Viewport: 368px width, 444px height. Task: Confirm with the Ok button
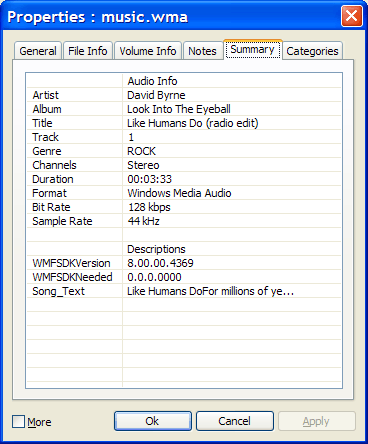153,421
